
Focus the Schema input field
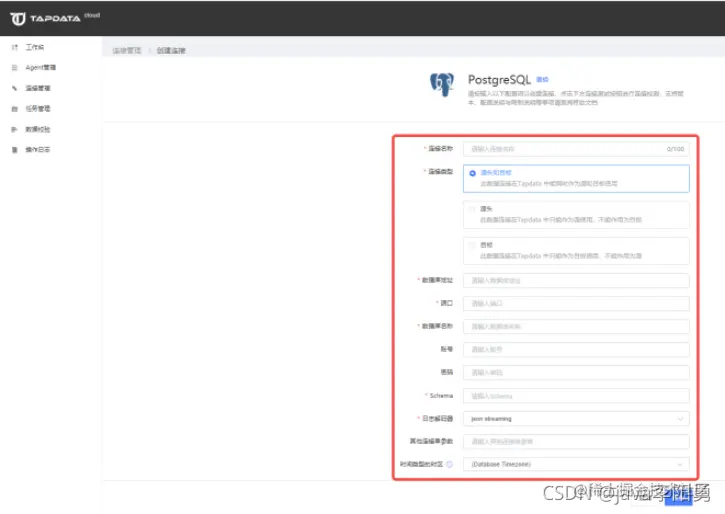pyautogui.click(x=576, y=396)
